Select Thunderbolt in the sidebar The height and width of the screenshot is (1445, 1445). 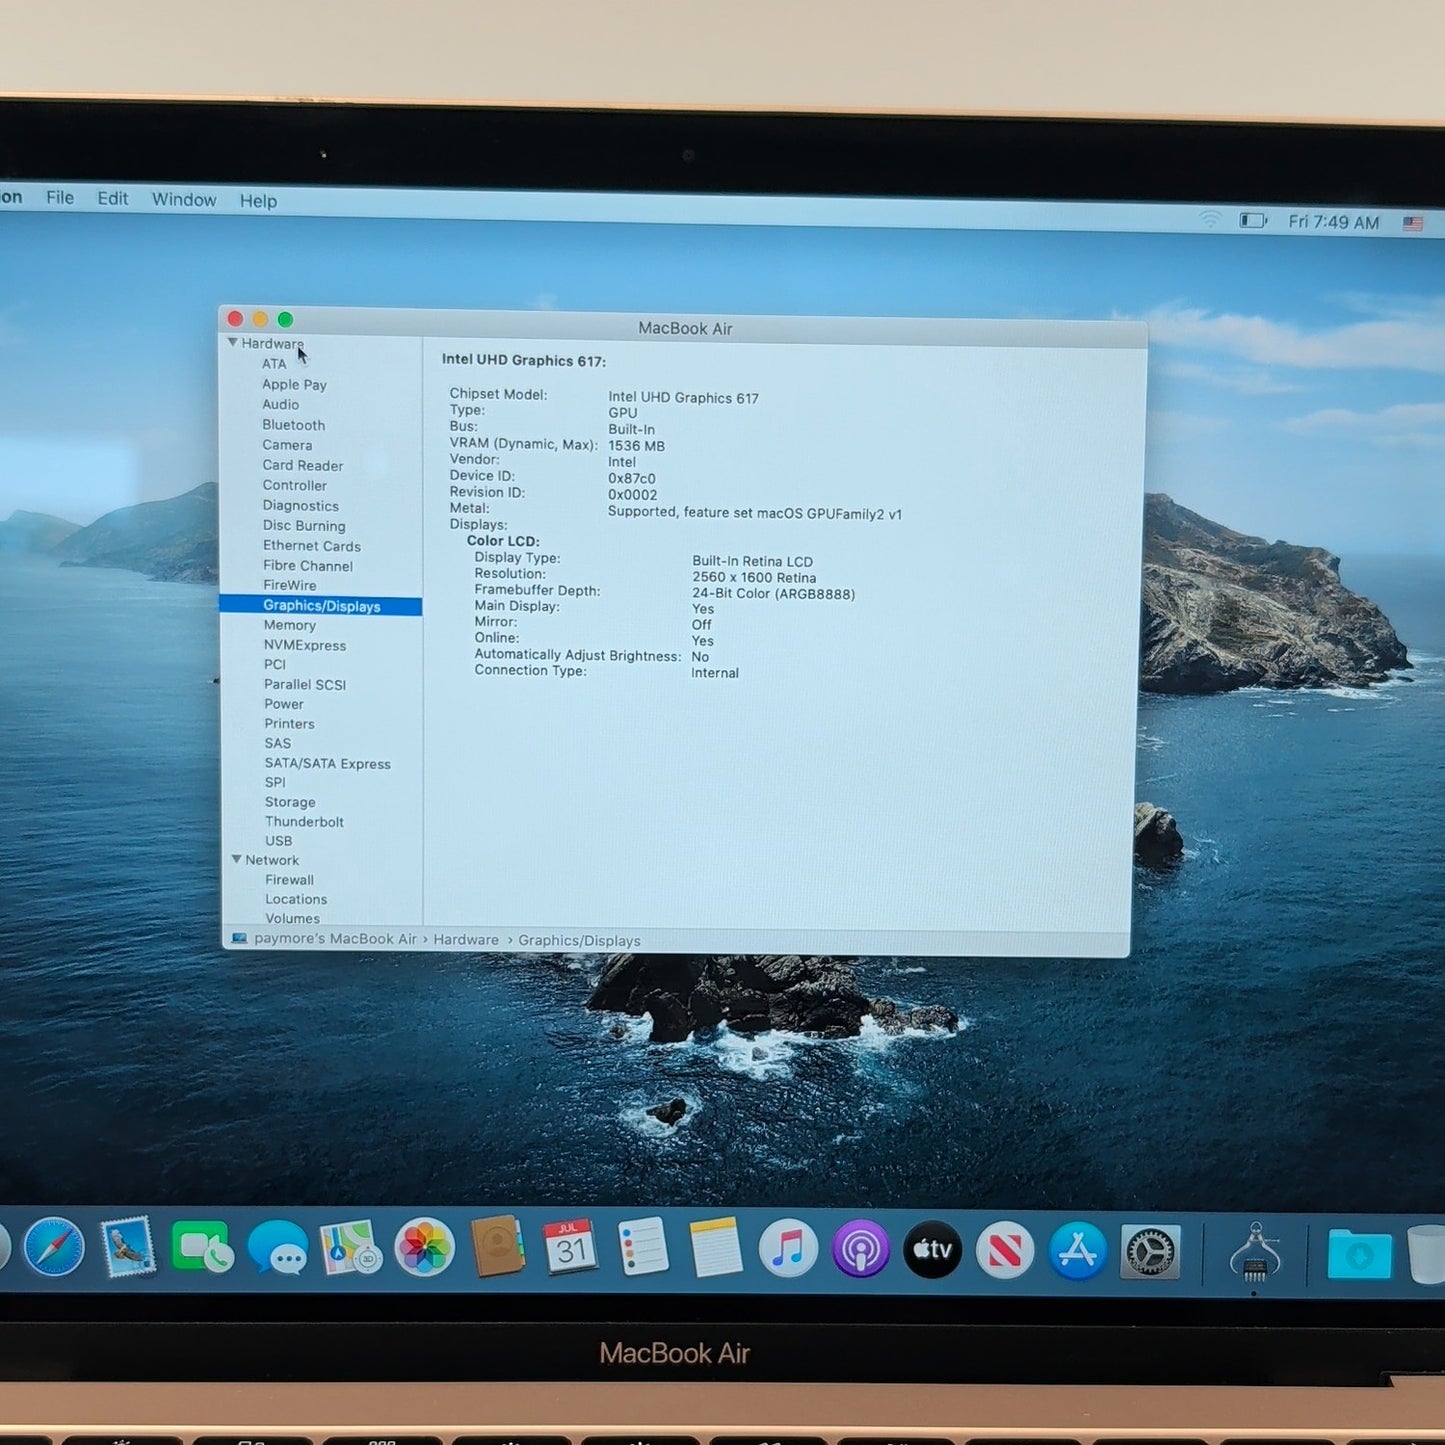click(304, 822)
